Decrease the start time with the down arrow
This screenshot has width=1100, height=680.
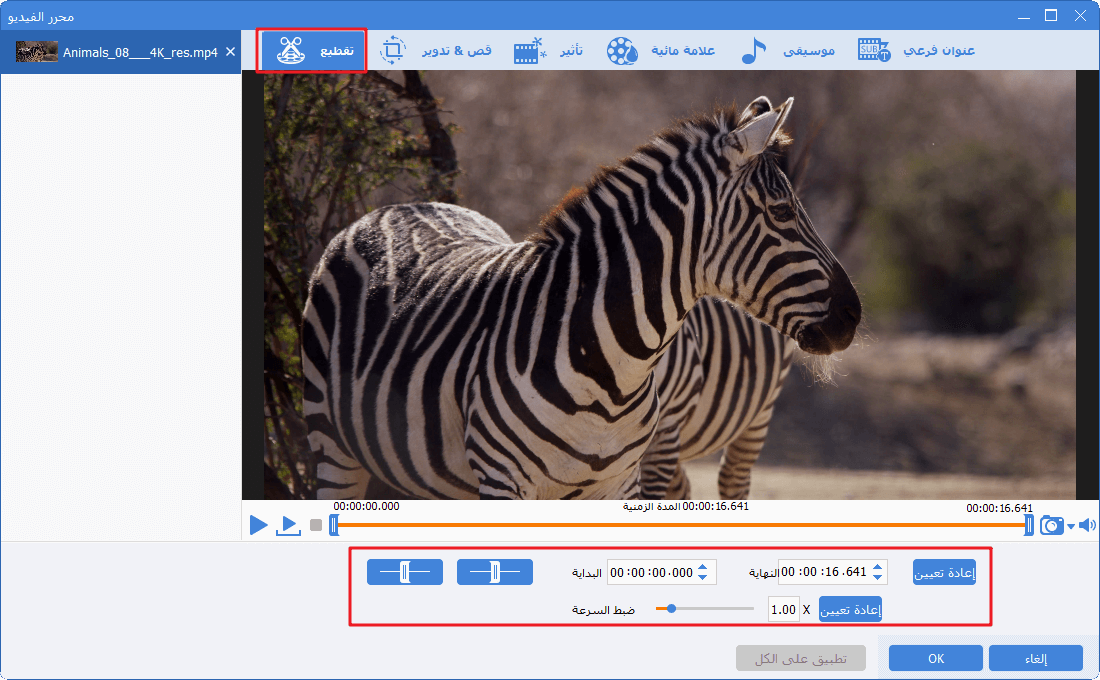(x=703, y=578)
